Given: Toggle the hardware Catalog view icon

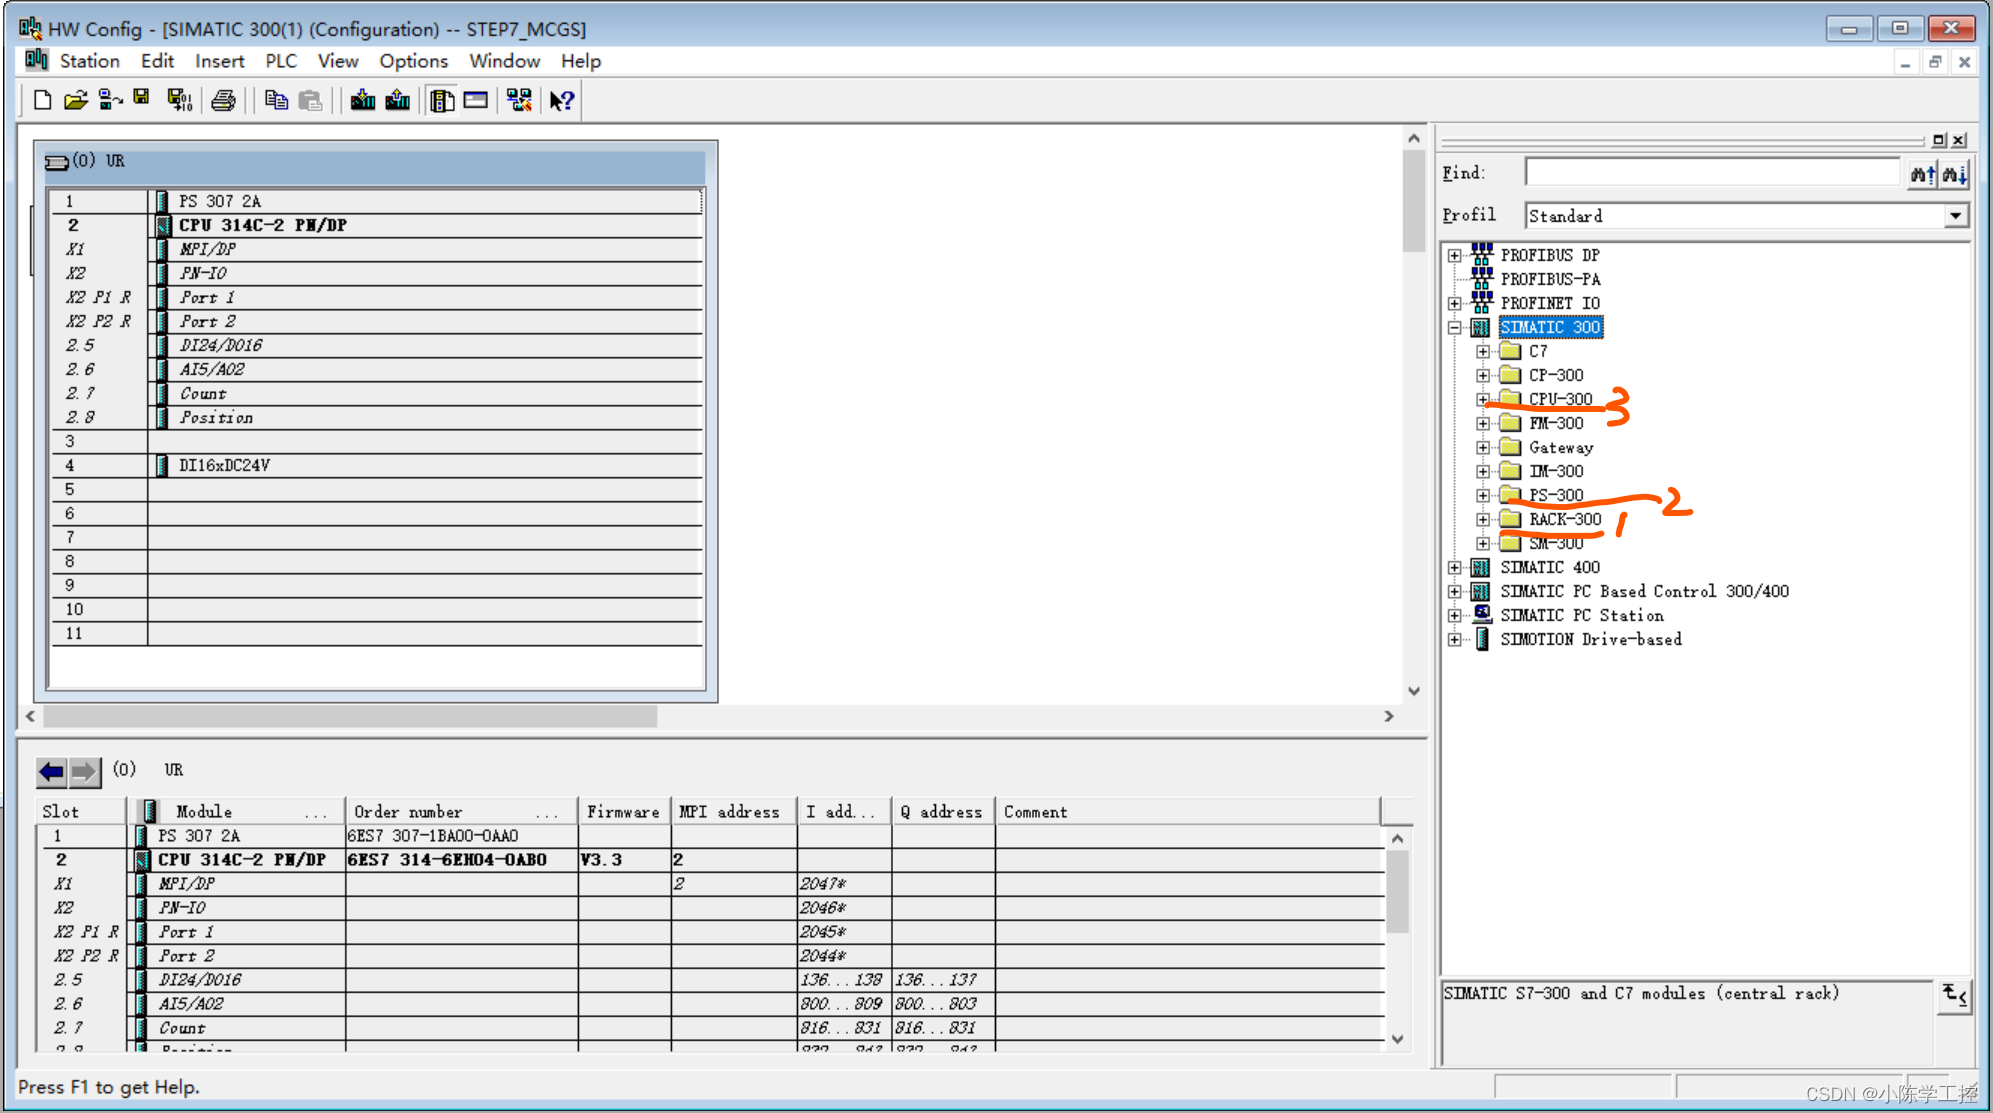Looking at the screenshot, I should click(x=442, y=100).
